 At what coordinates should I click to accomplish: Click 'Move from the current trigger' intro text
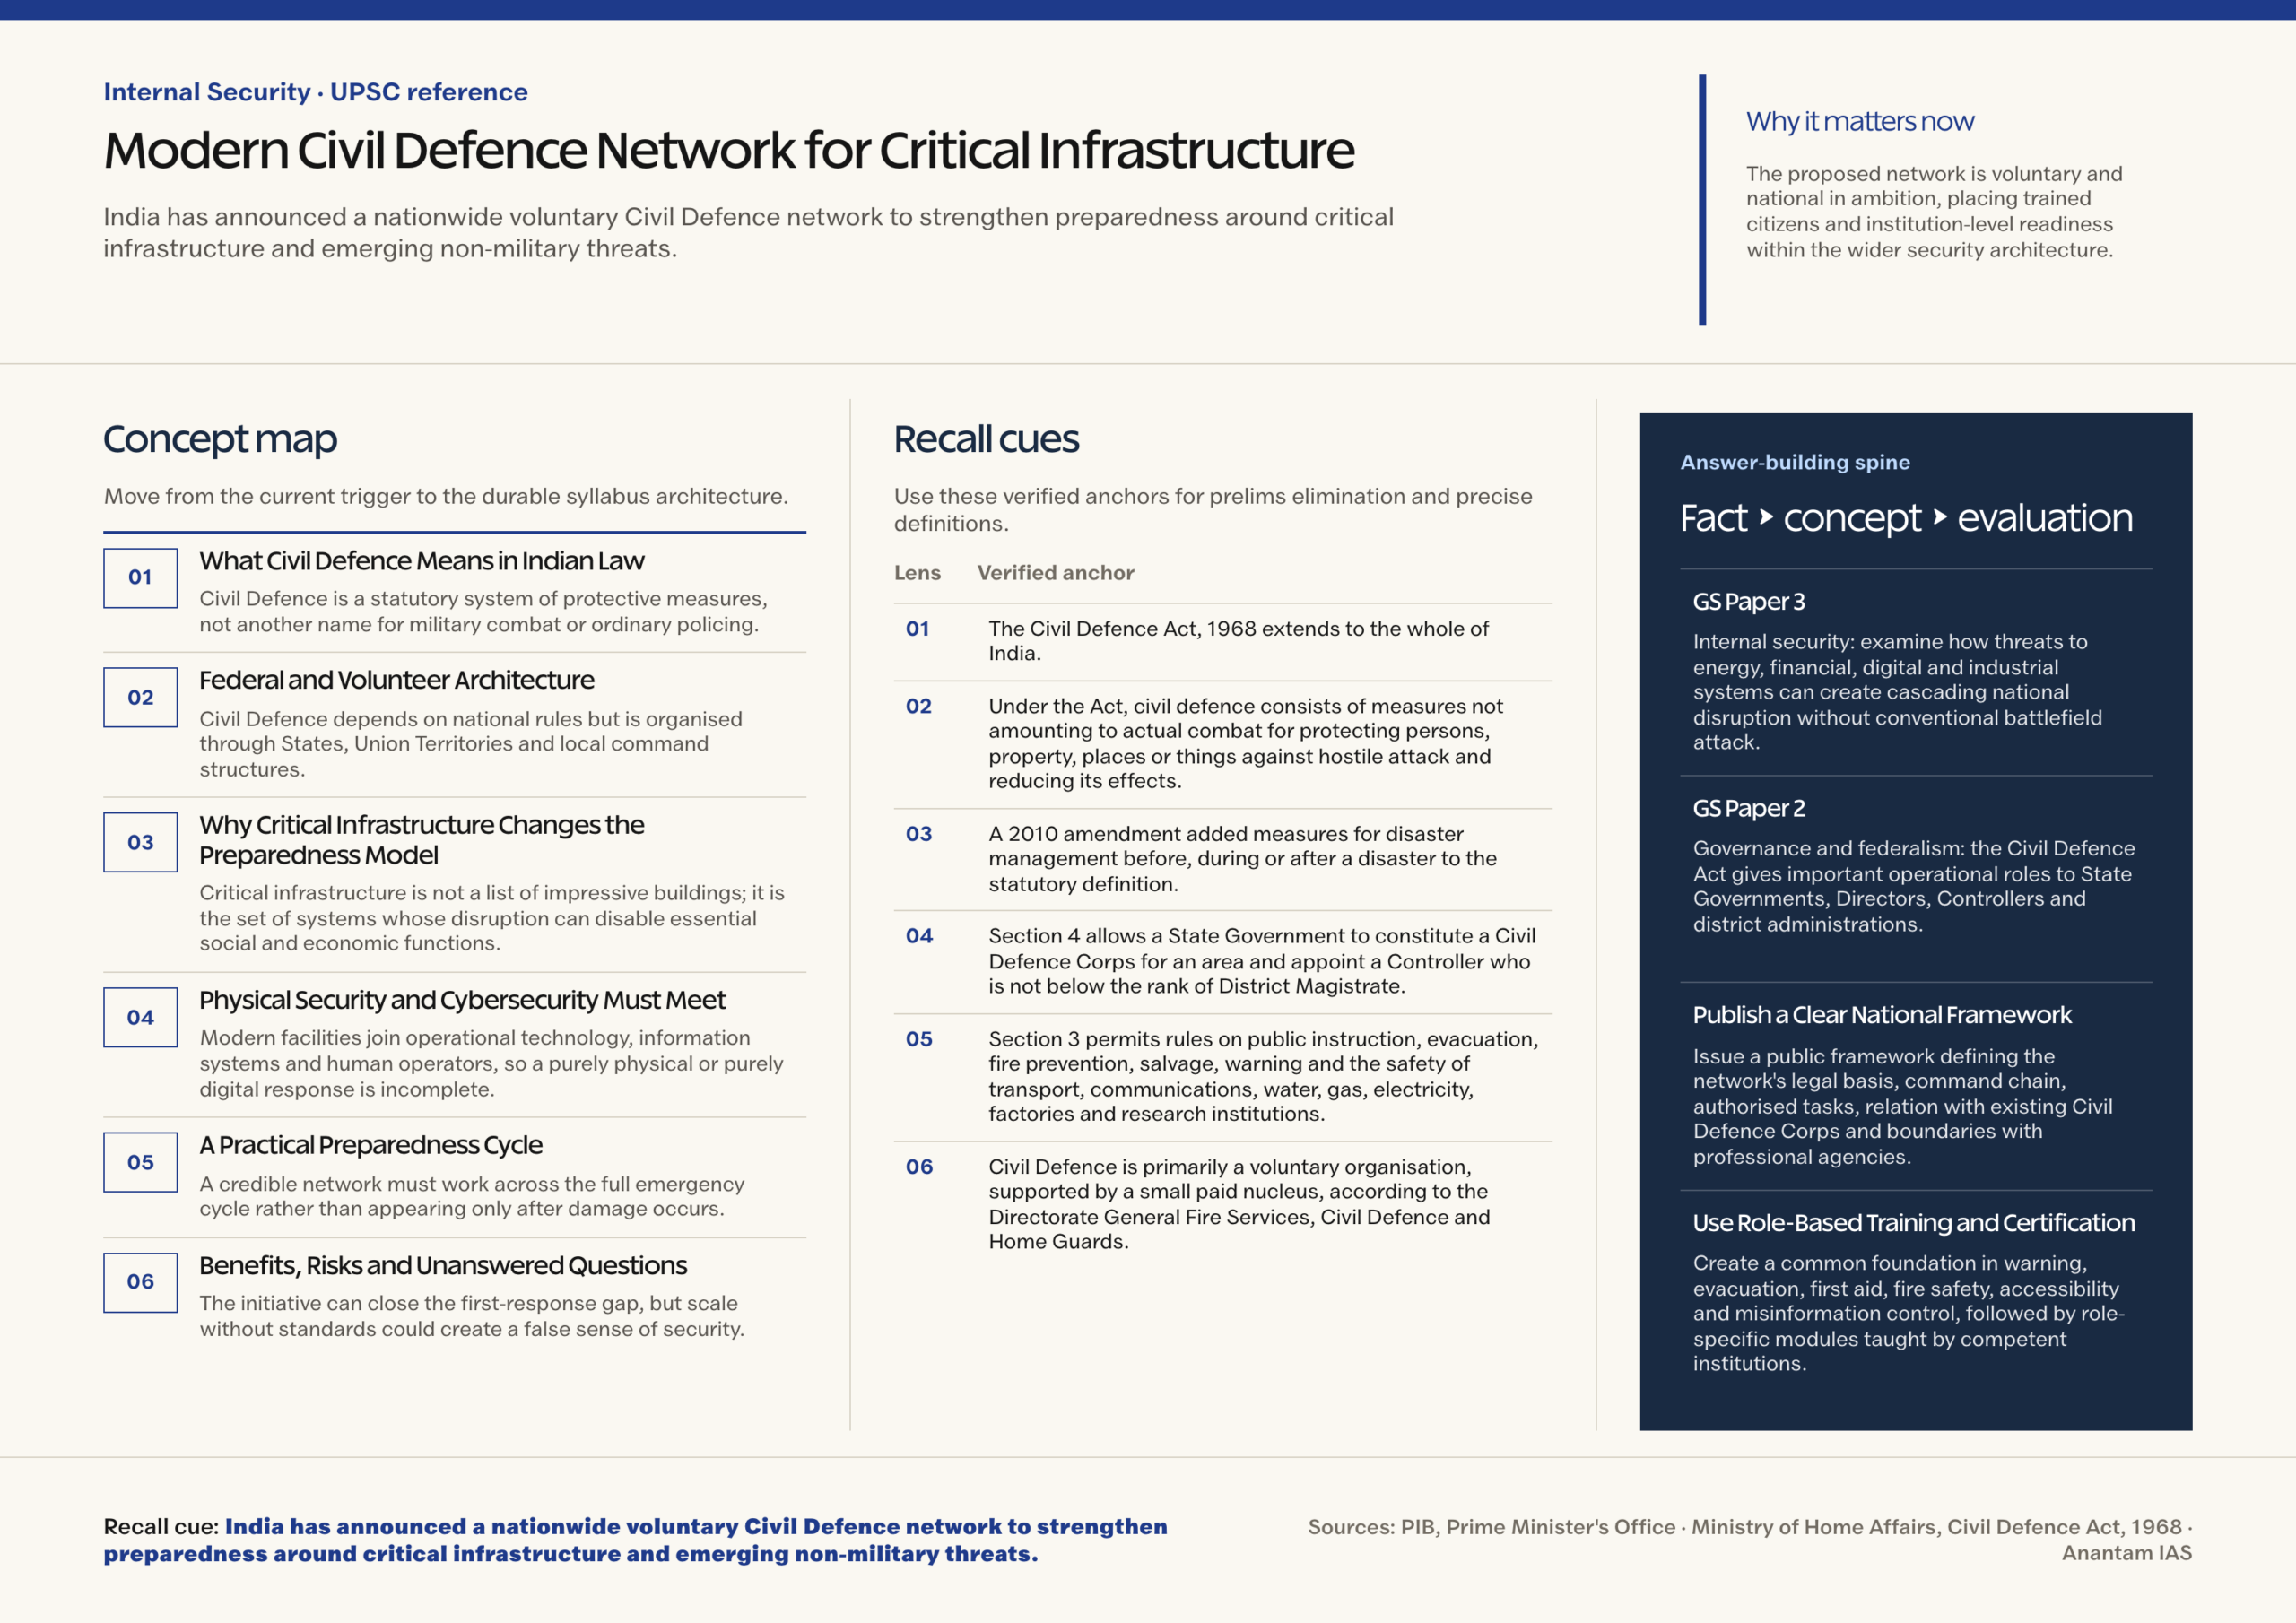coord(446,497)
